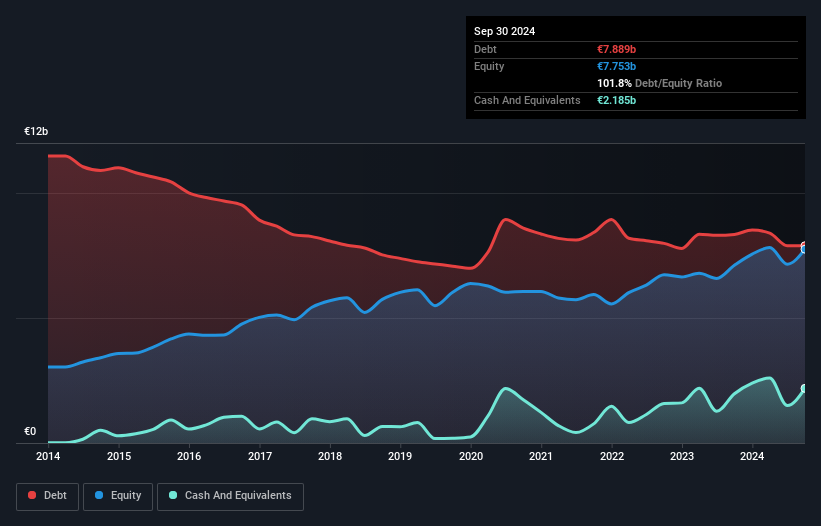
Task: Click the 2015 x-axis label
Action: pyautogui.click(x=119, y=456)
